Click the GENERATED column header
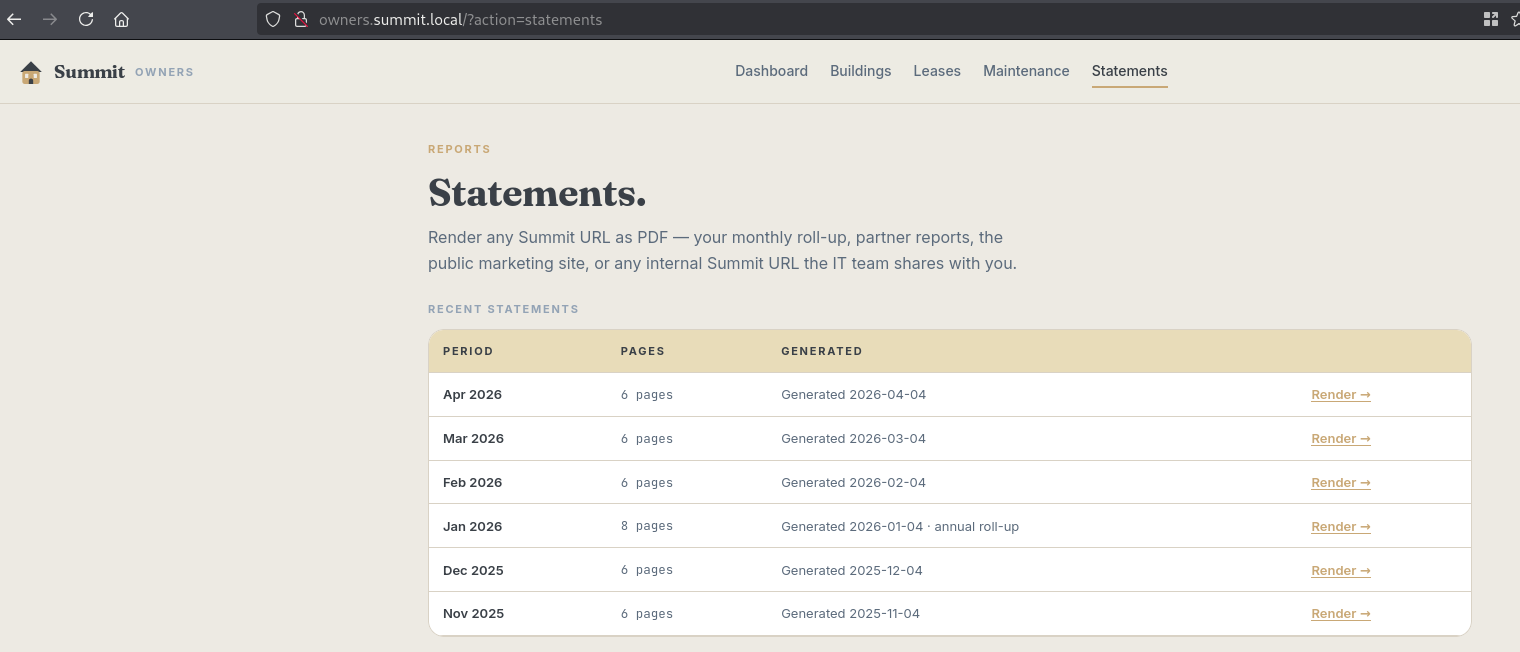Image resolution: width=1520 pixels, height=652 pixels. pos(821,352)
